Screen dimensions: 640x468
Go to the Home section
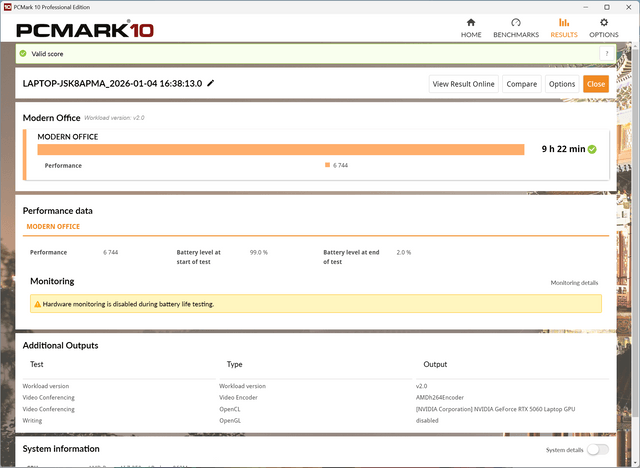click(x=471, y=28)
